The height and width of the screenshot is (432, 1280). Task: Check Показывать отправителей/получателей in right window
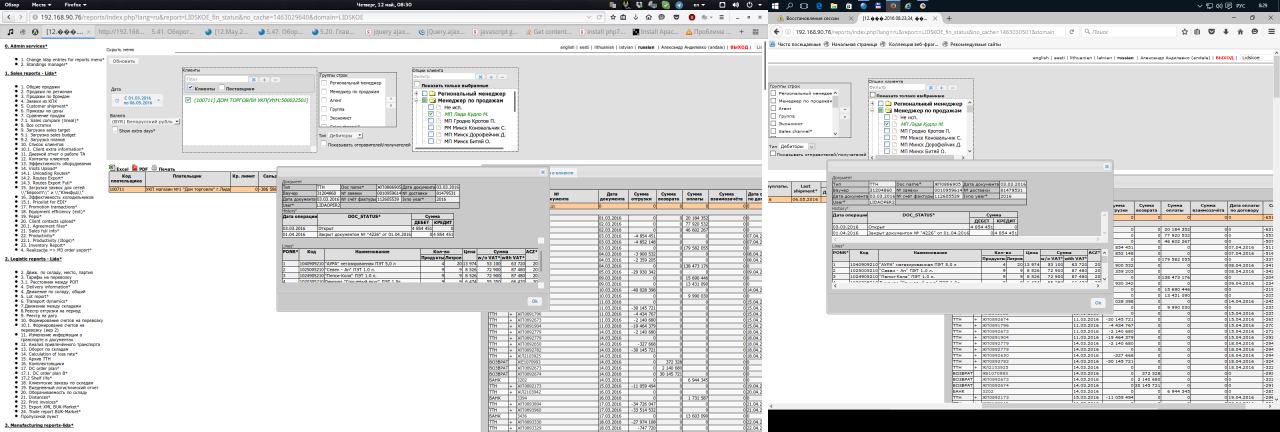coord(773,153)
